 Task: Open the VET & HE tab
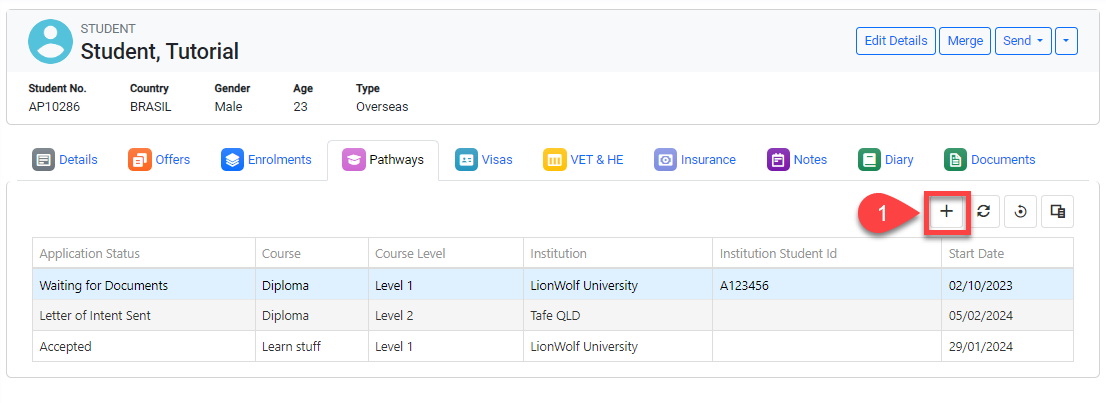pos(583,160)
